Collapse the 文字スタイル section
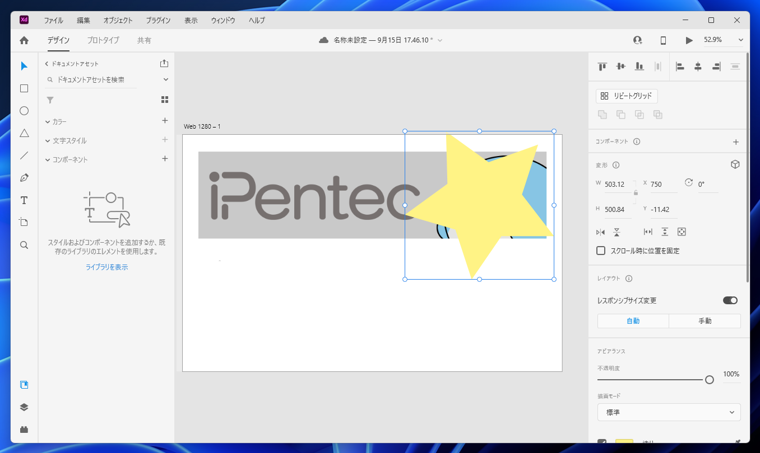The height and width of the screenshot is (453, 760). tap(48, 141)
